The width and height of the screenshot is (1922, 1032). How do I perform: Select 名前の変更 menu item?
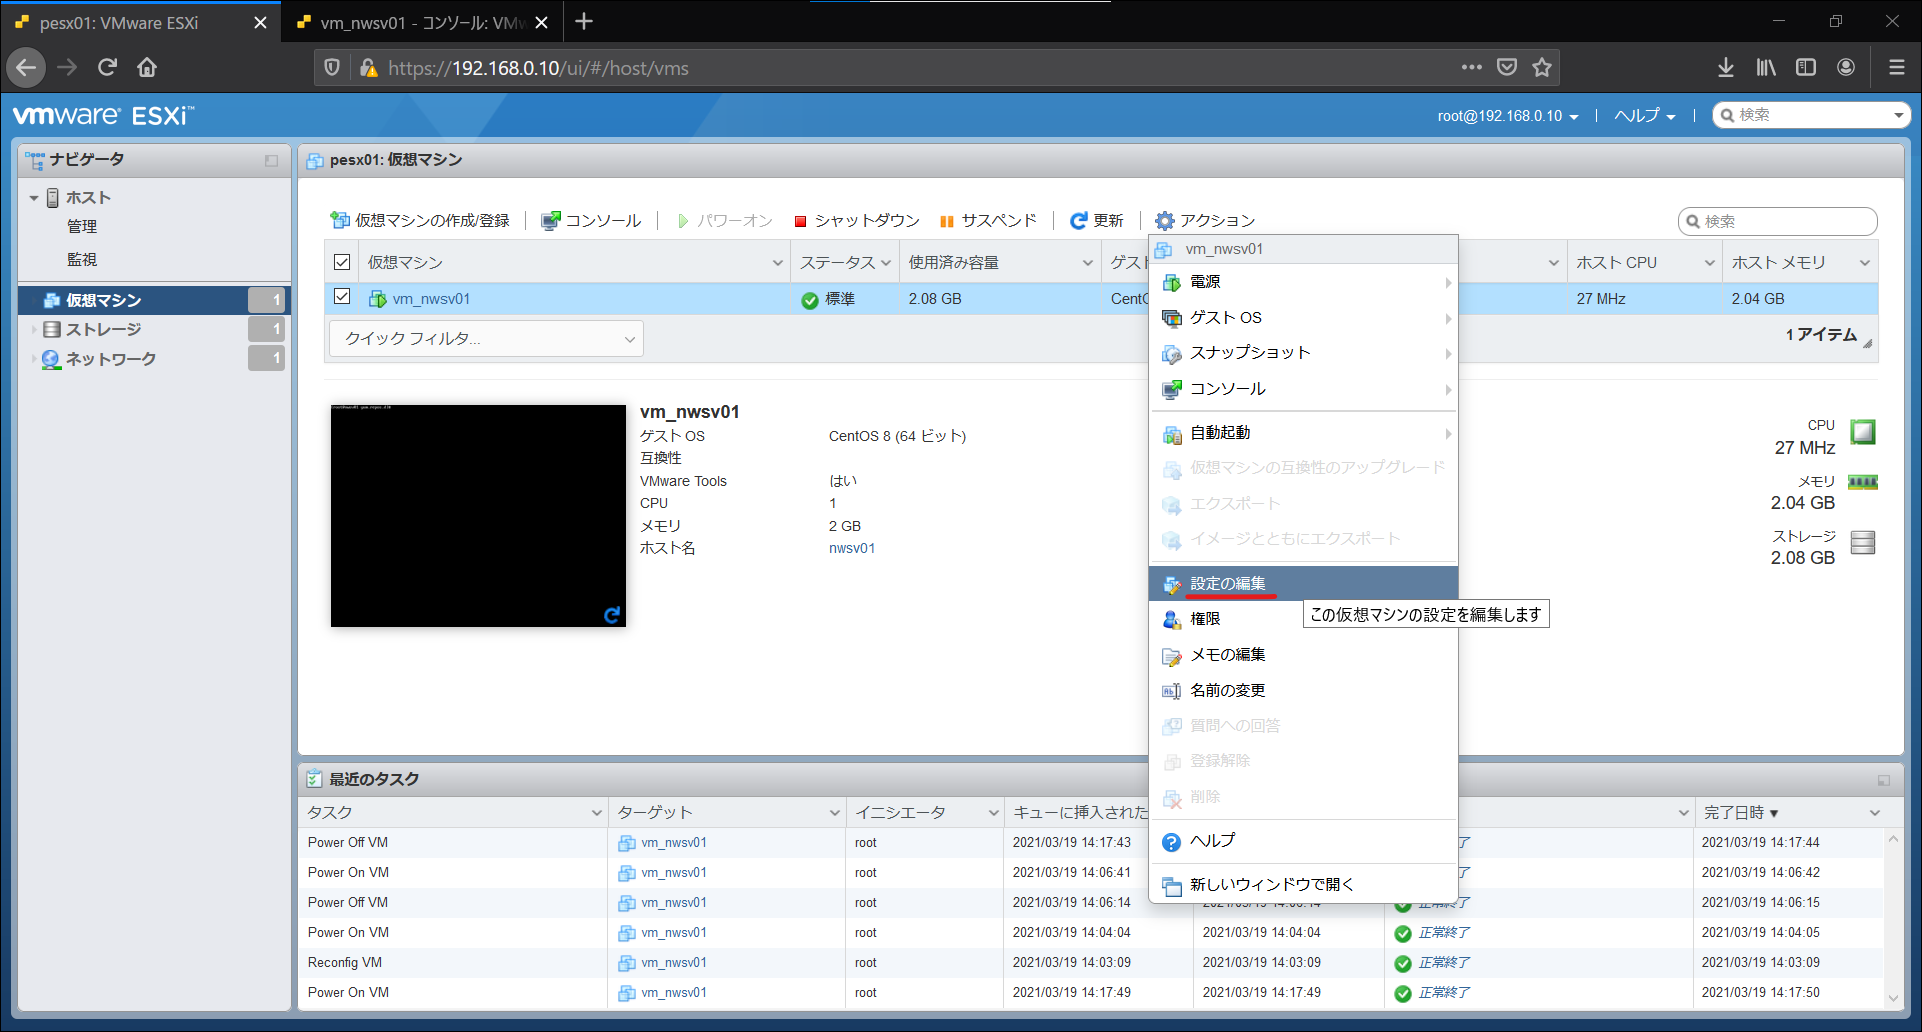pos(1304,691)
